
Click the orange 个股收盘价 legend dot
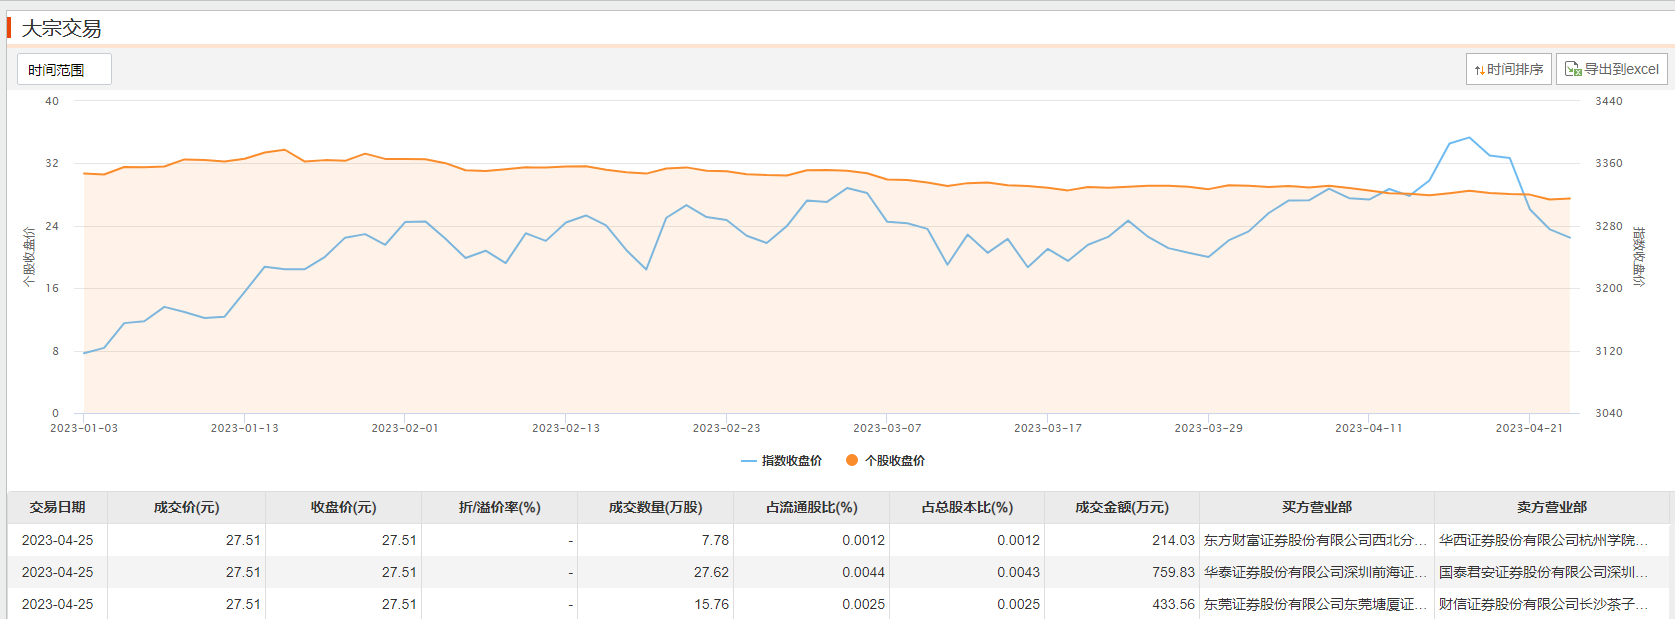pyautogui.click(x=852, y=461)
